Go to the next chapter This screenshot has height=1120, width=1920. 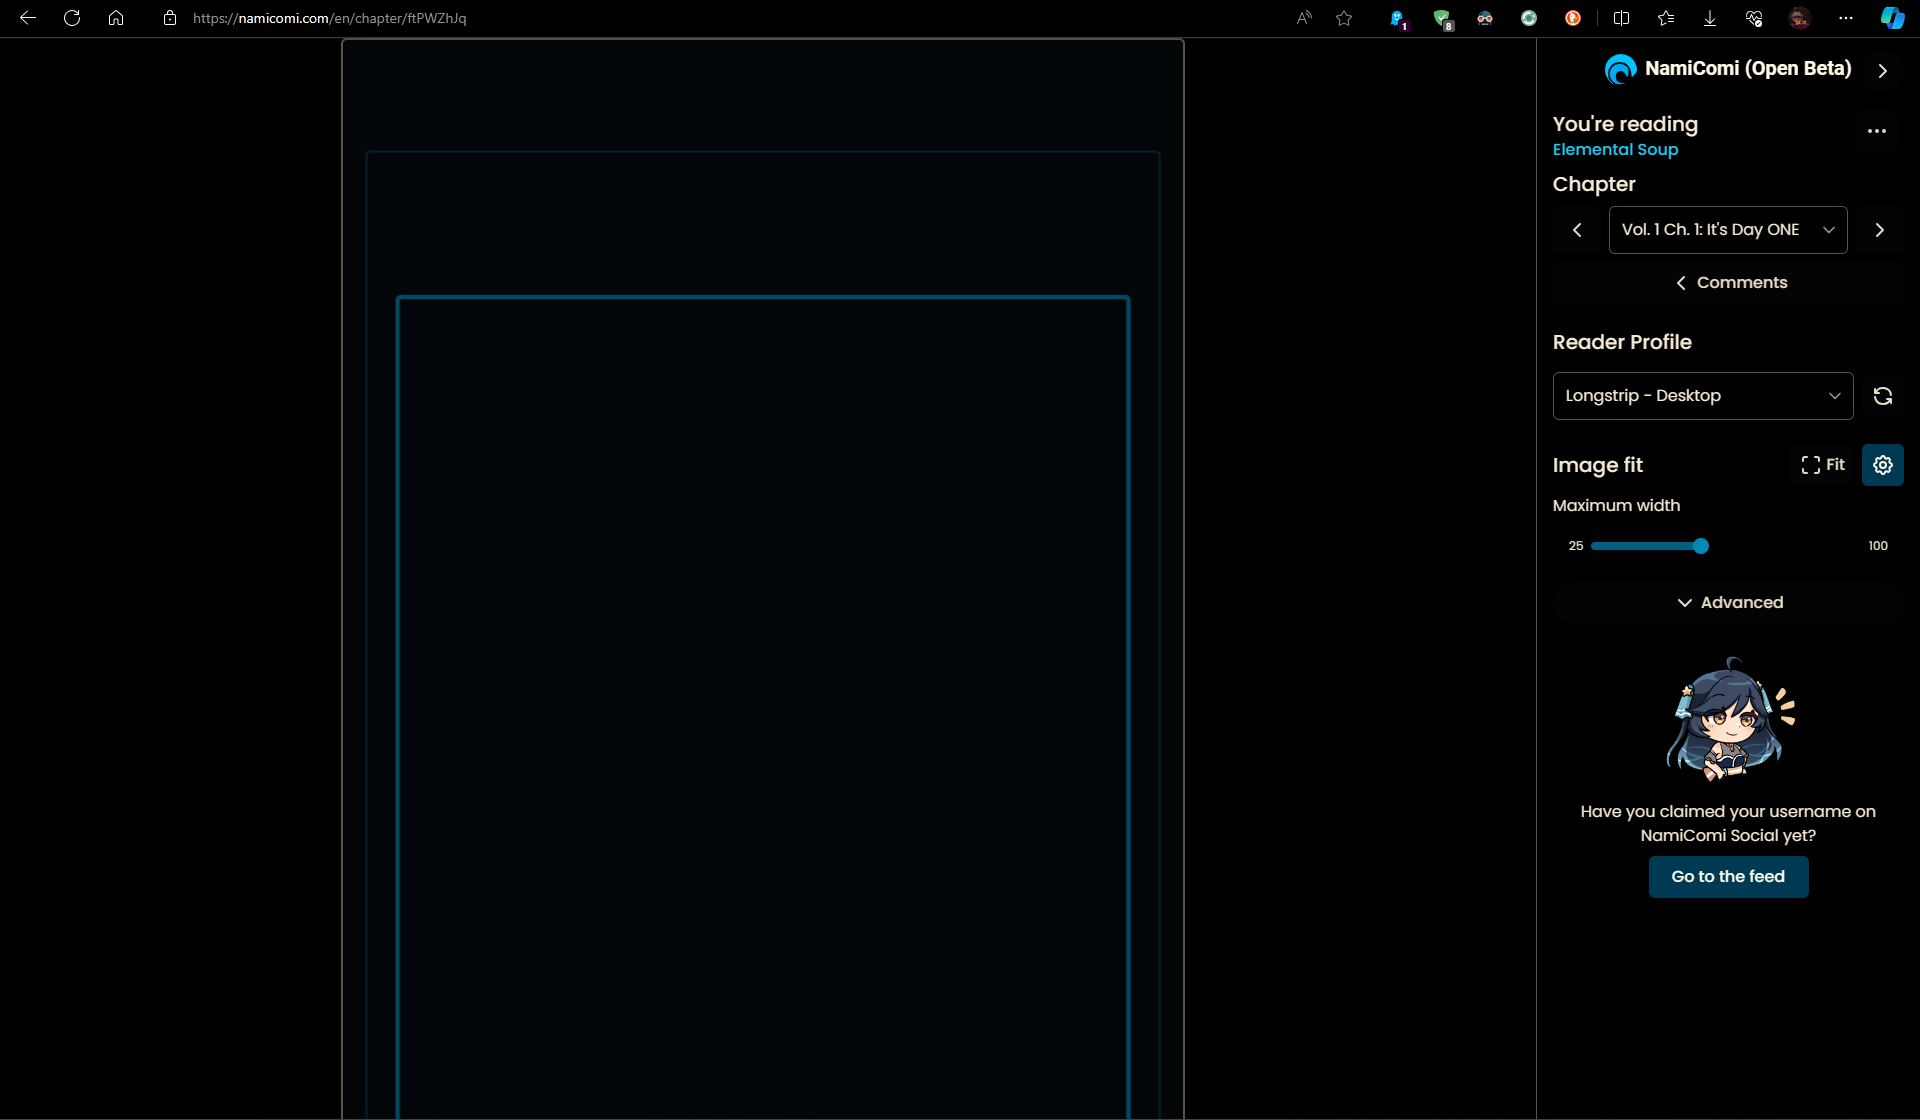(1879, 230)
